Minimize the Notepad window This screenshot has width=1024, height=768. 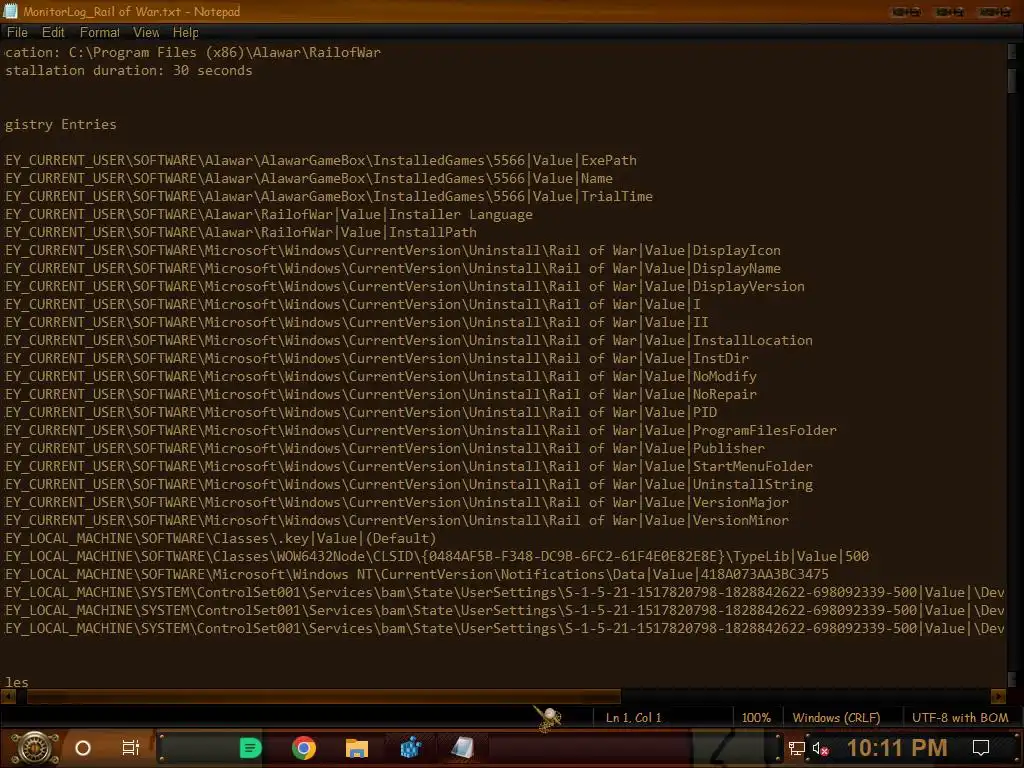(x=906, y=12)
